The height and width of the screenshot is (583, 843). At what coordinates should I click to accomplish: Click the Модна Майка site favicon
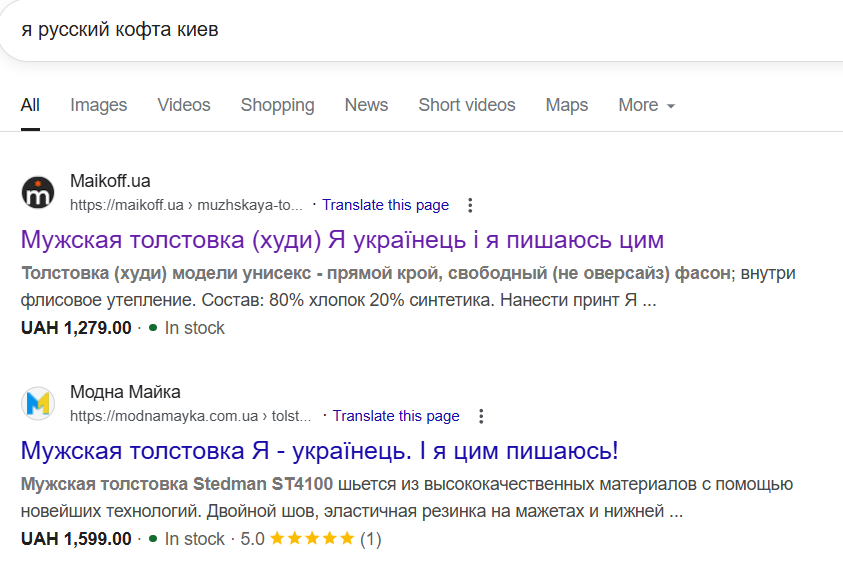[x=38, y=403]
